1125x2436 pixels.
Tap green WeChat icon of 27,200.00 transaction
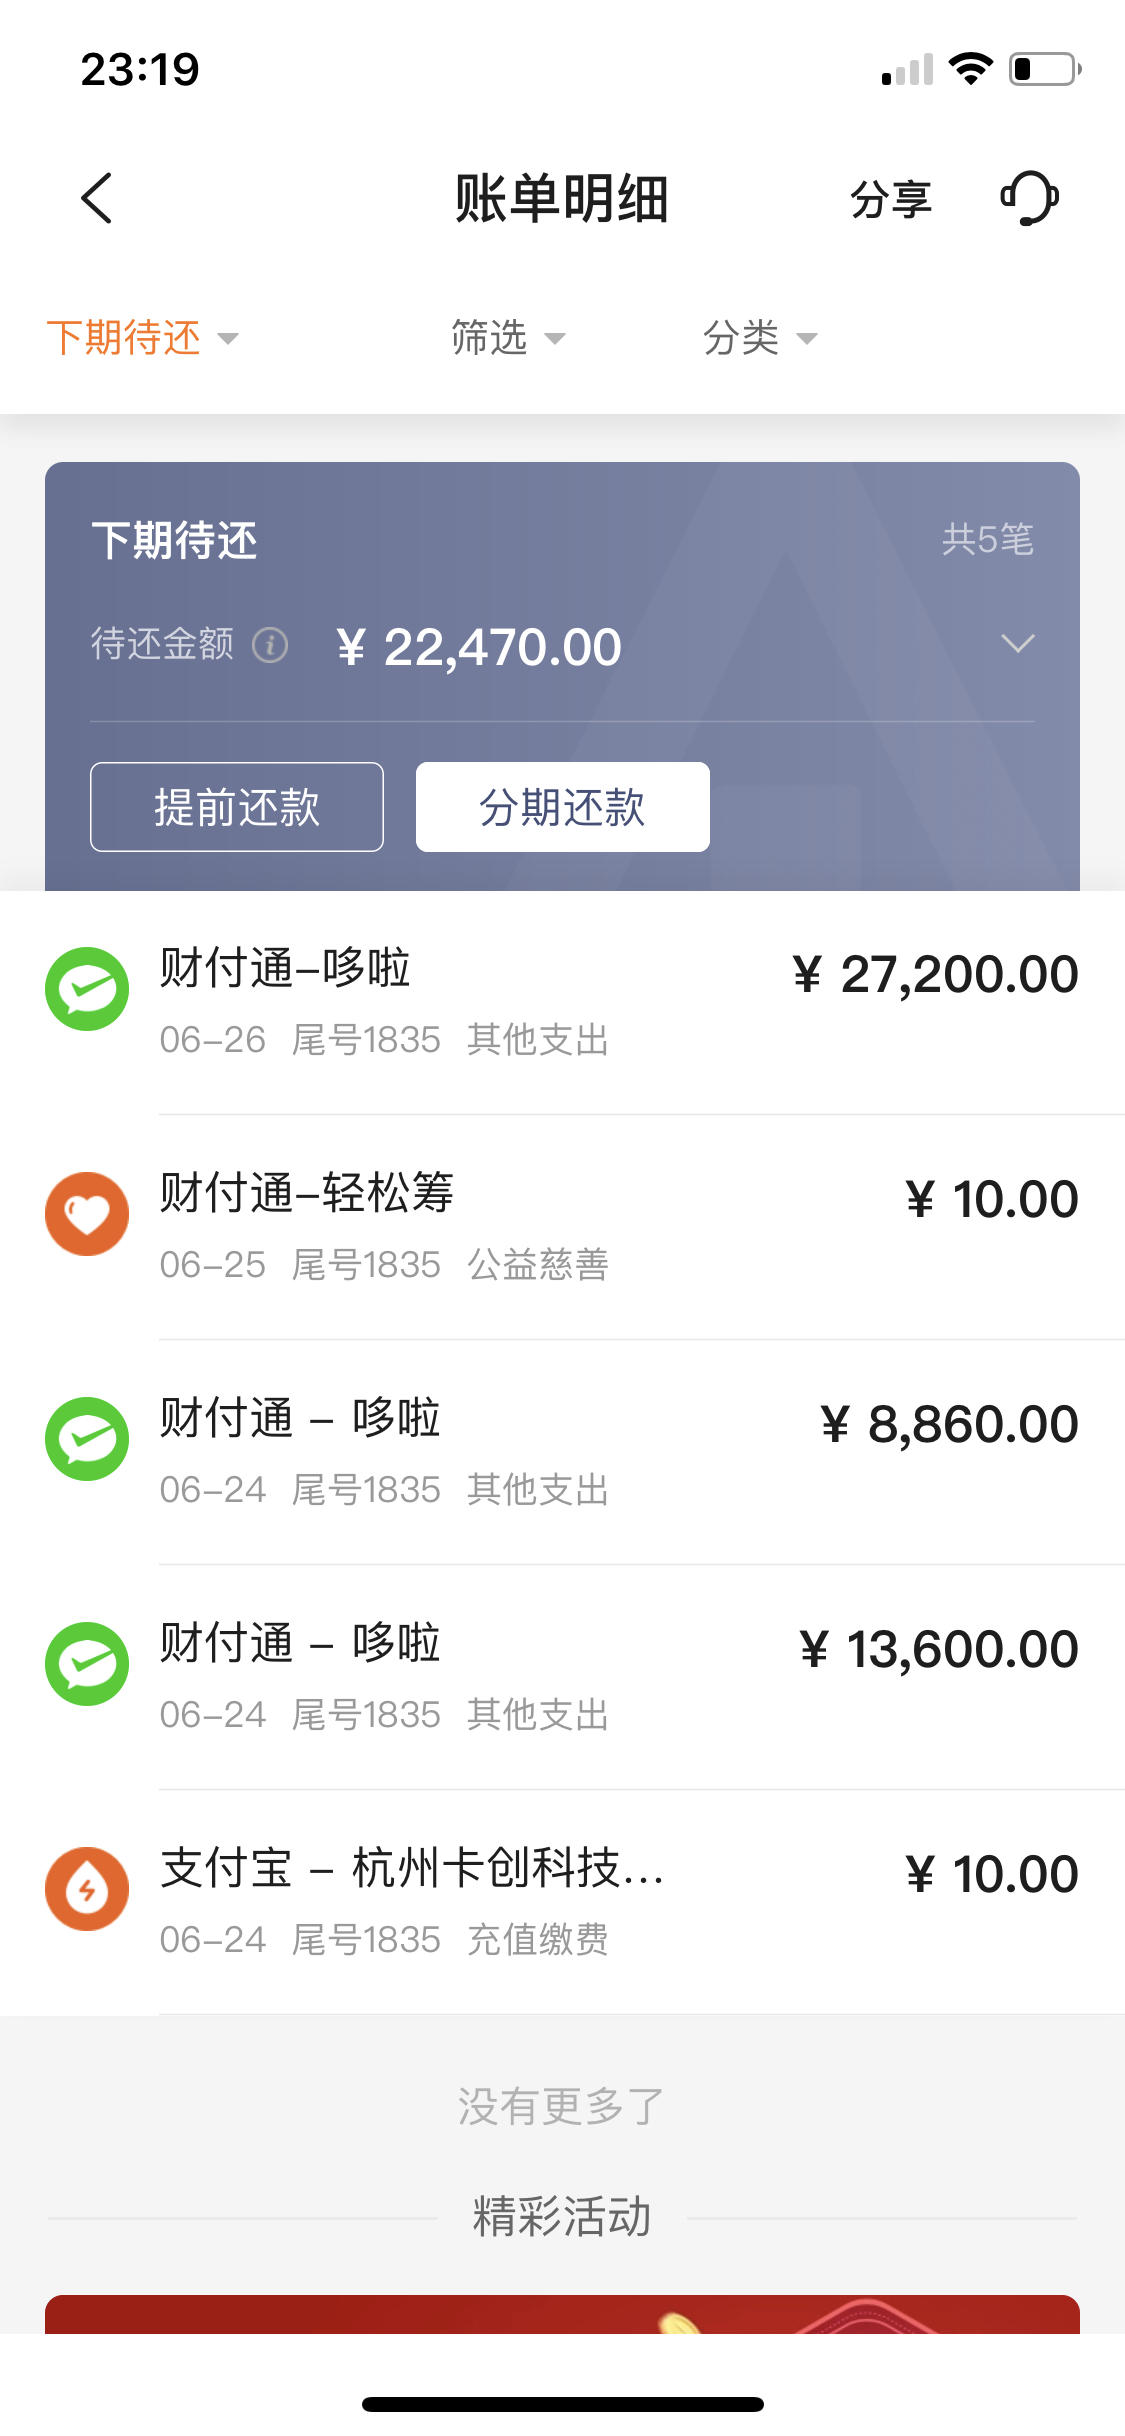click(87, 989)
